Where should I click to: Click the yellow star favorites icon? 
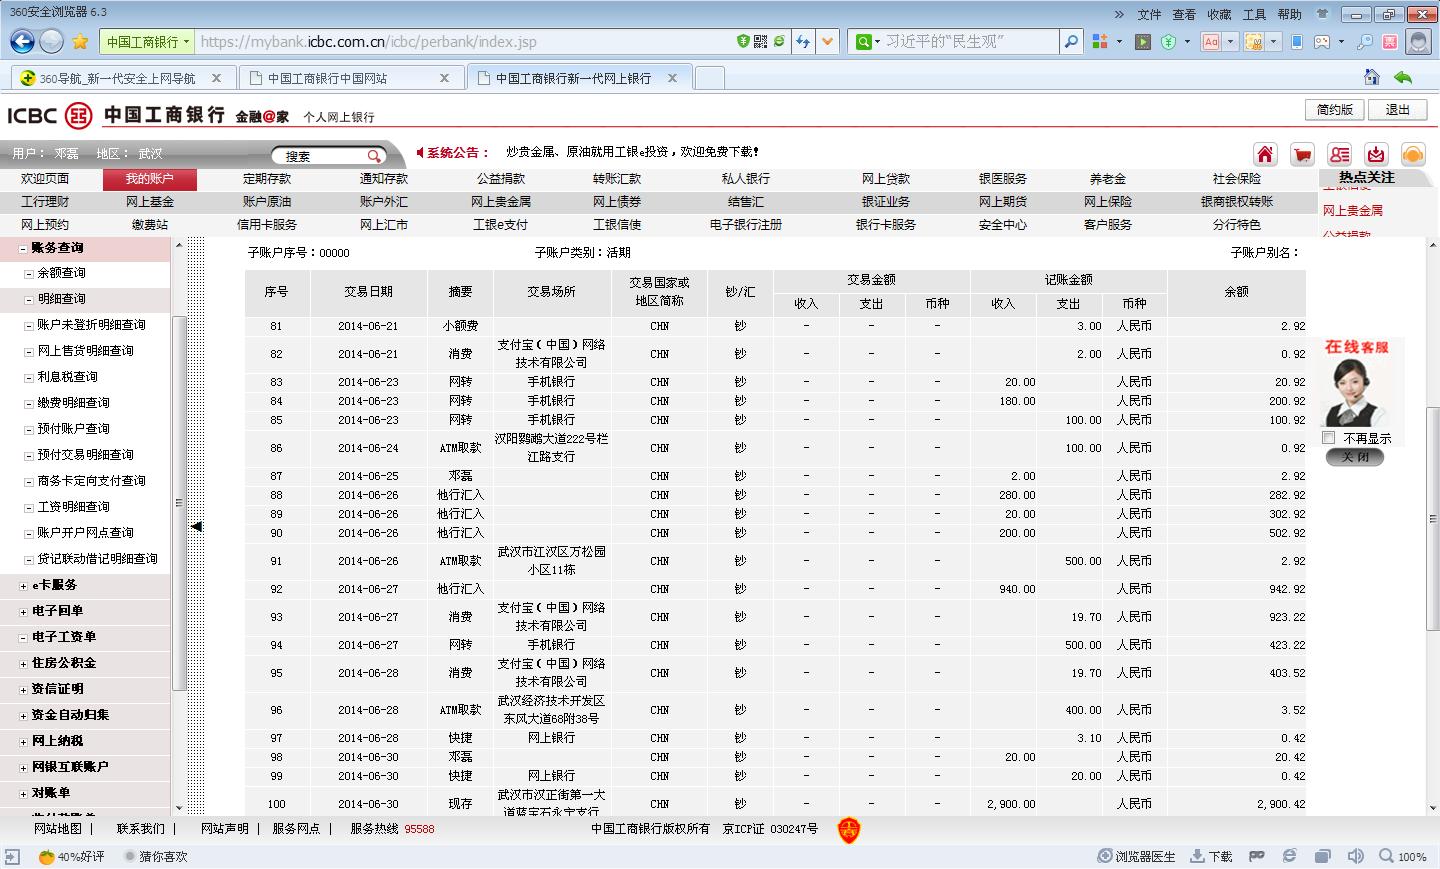[80, 41]
